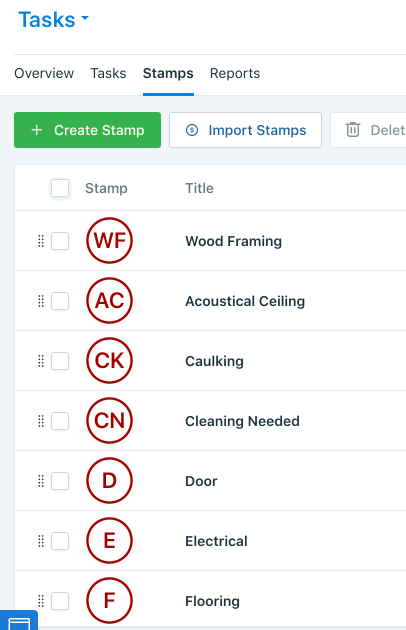Tick the select-all checkbox in the header row
Screen dimensions: 406x630
60,188
